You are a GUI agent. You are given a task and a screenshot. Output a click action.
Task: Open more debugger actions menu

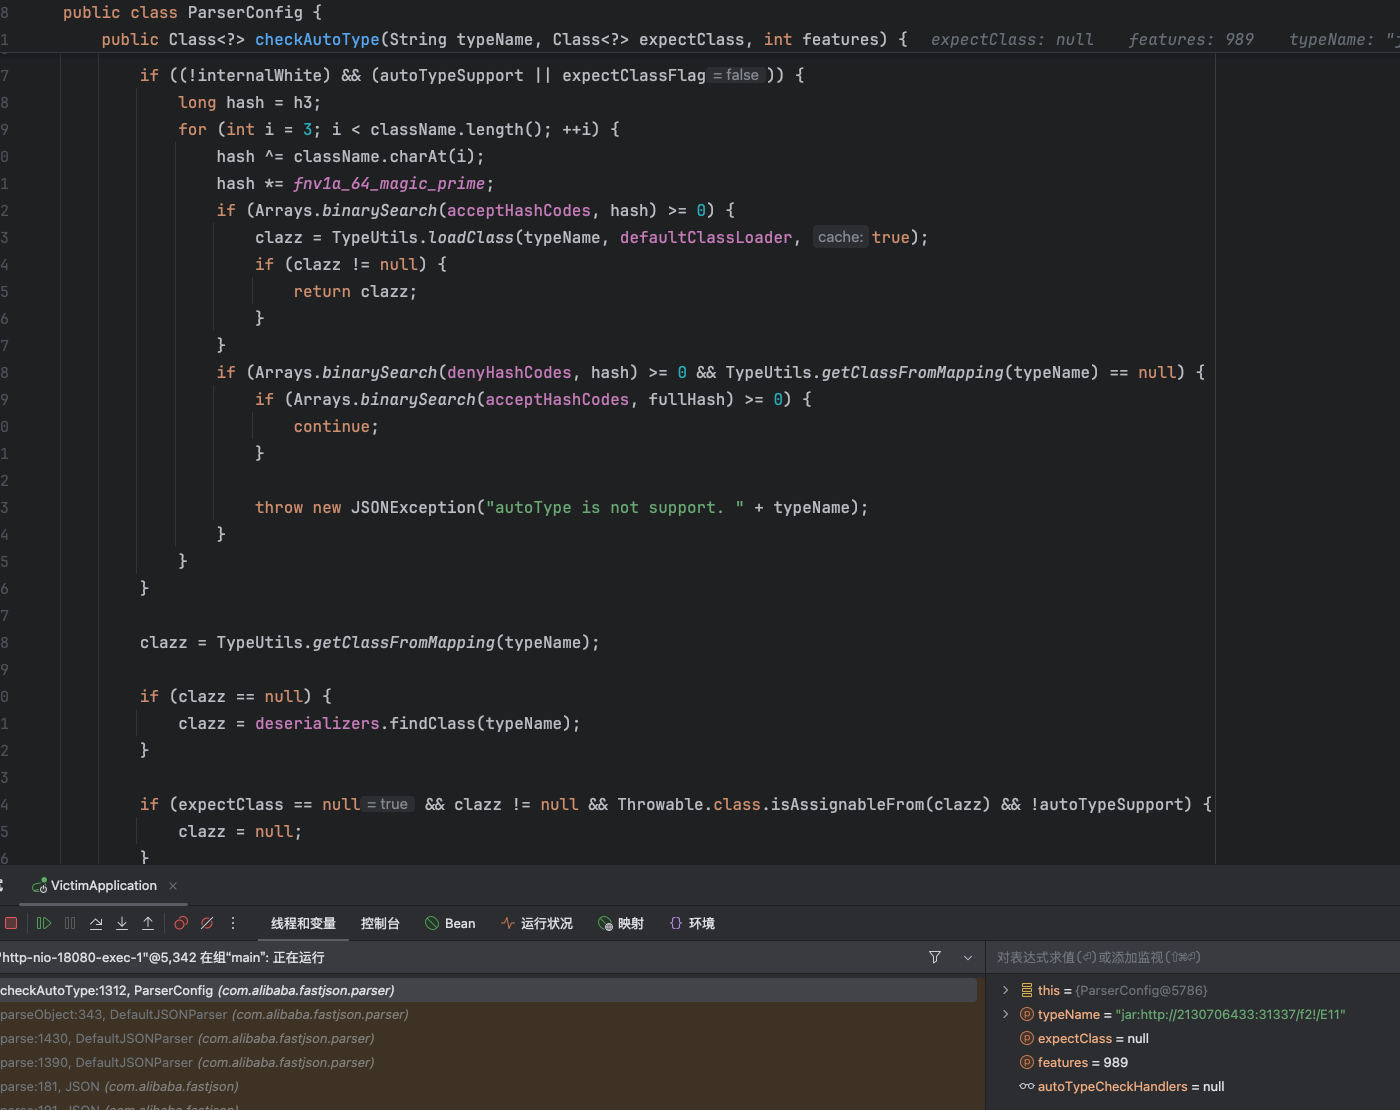click(x=233, y=923)
